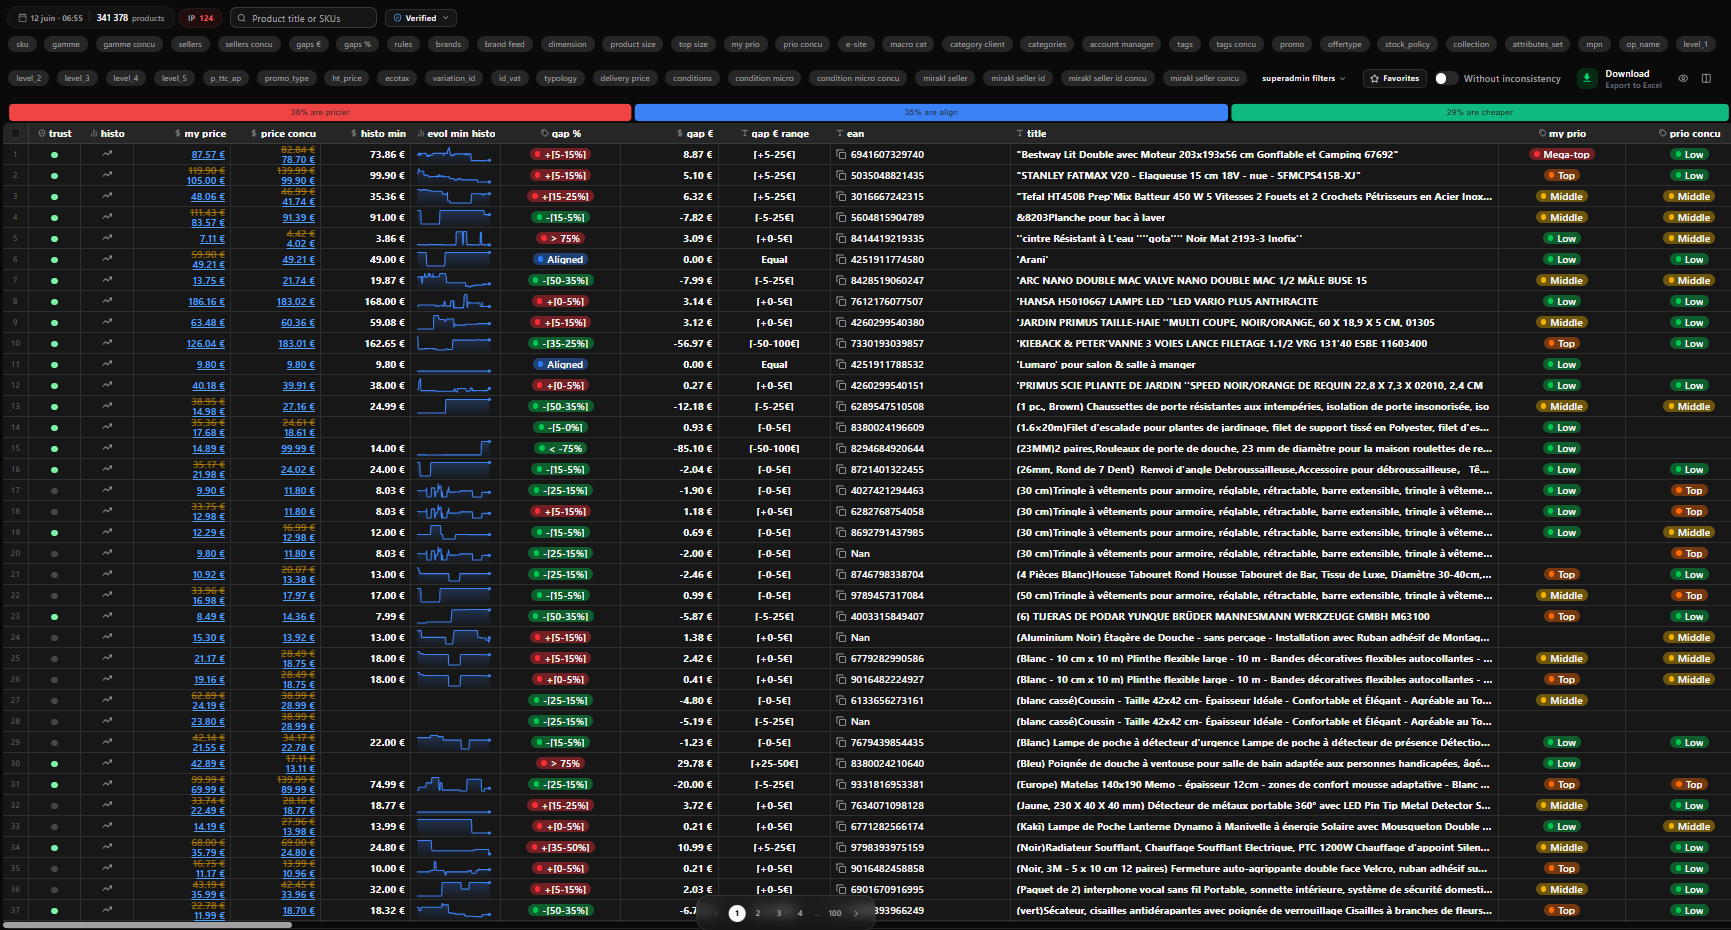Screen dimensions: 1731x930
Task: Copy the EAN 4003315849407
Action: (x=841, y=617)
